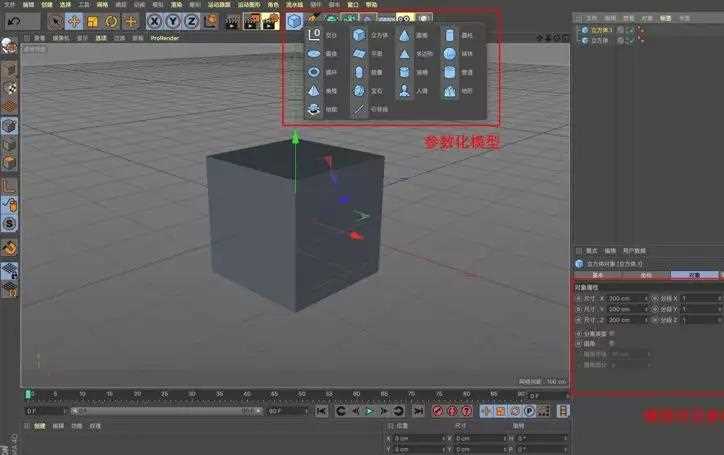
Task: Click Record Active Objects red button
Action: (438, 411)
